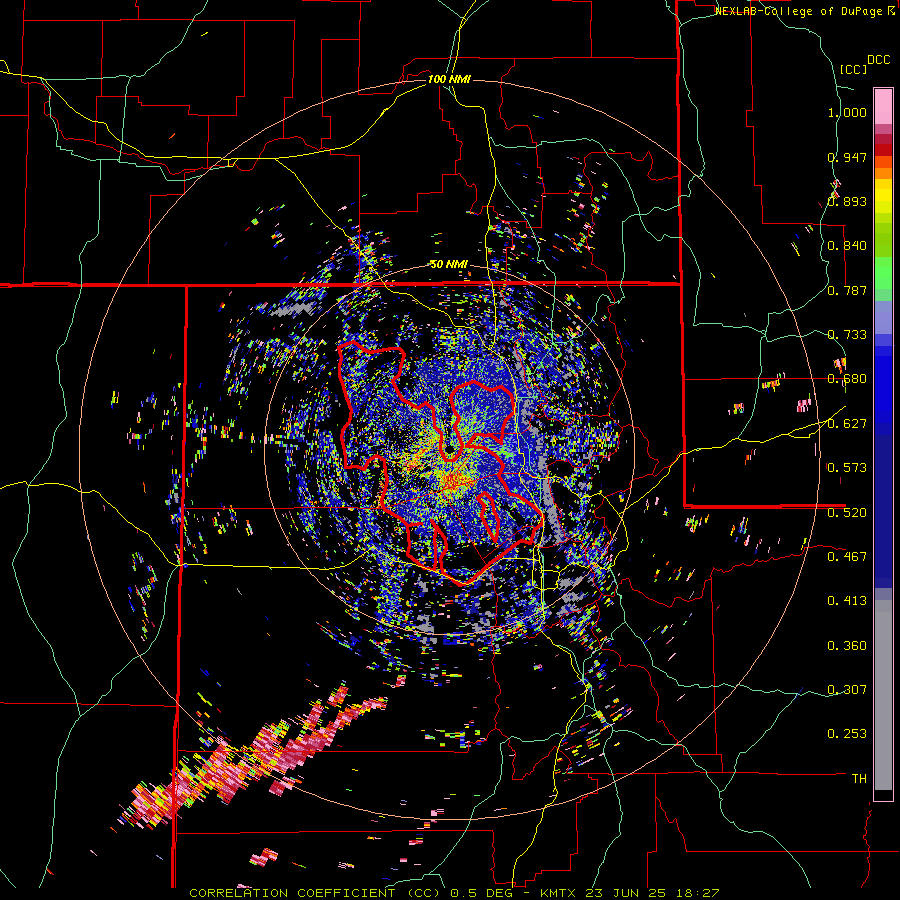Image resolution: width=900 pixels, height=900 pixels.
Task: Pick the gray segment of the color bar
Action: 883,695
